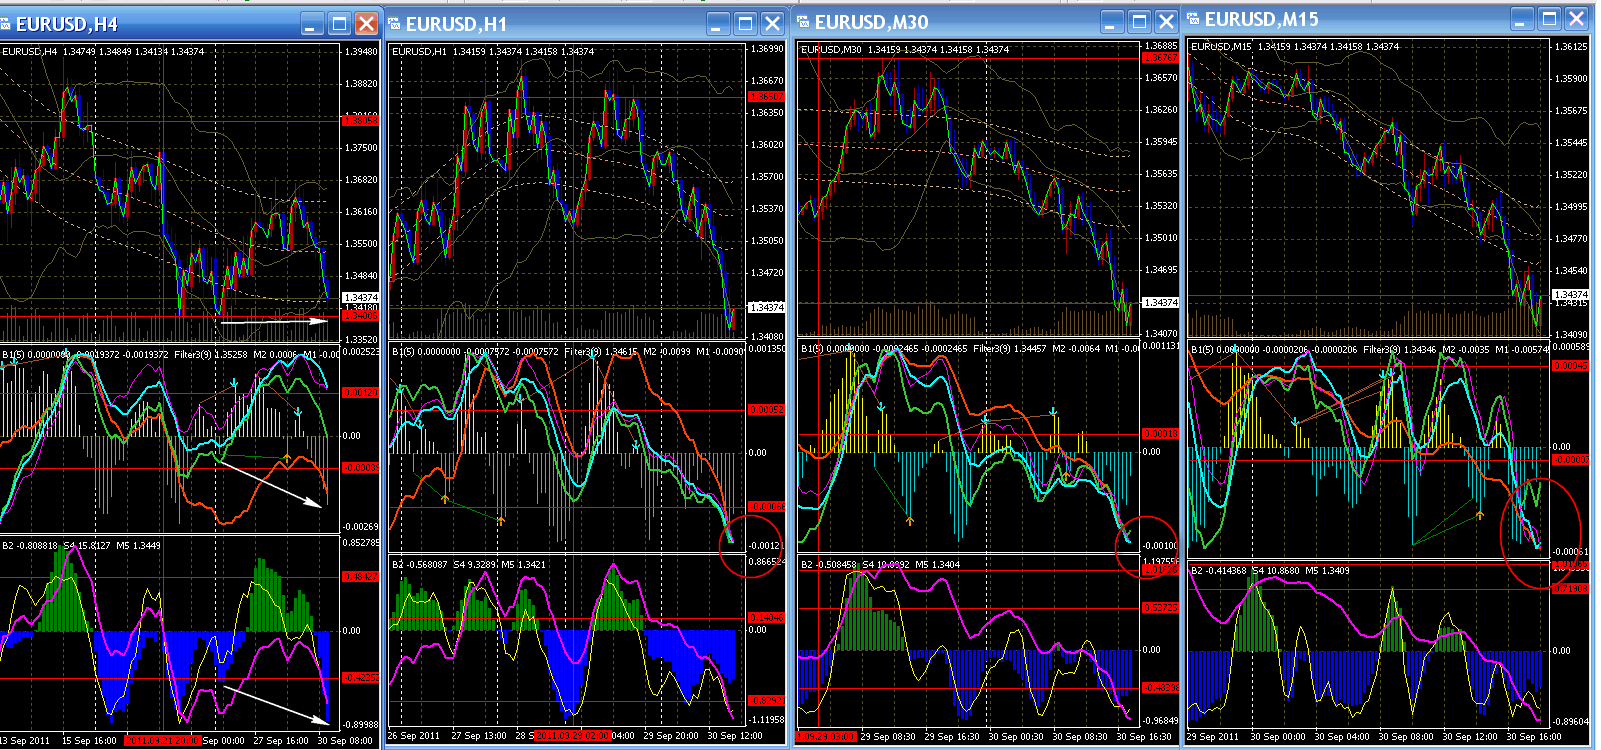The width and height of the screenshot is (1601, 750).
Task: Select the 'EURUSD,H4 1.34749' quote label in chart
Action: coord(48,51)
